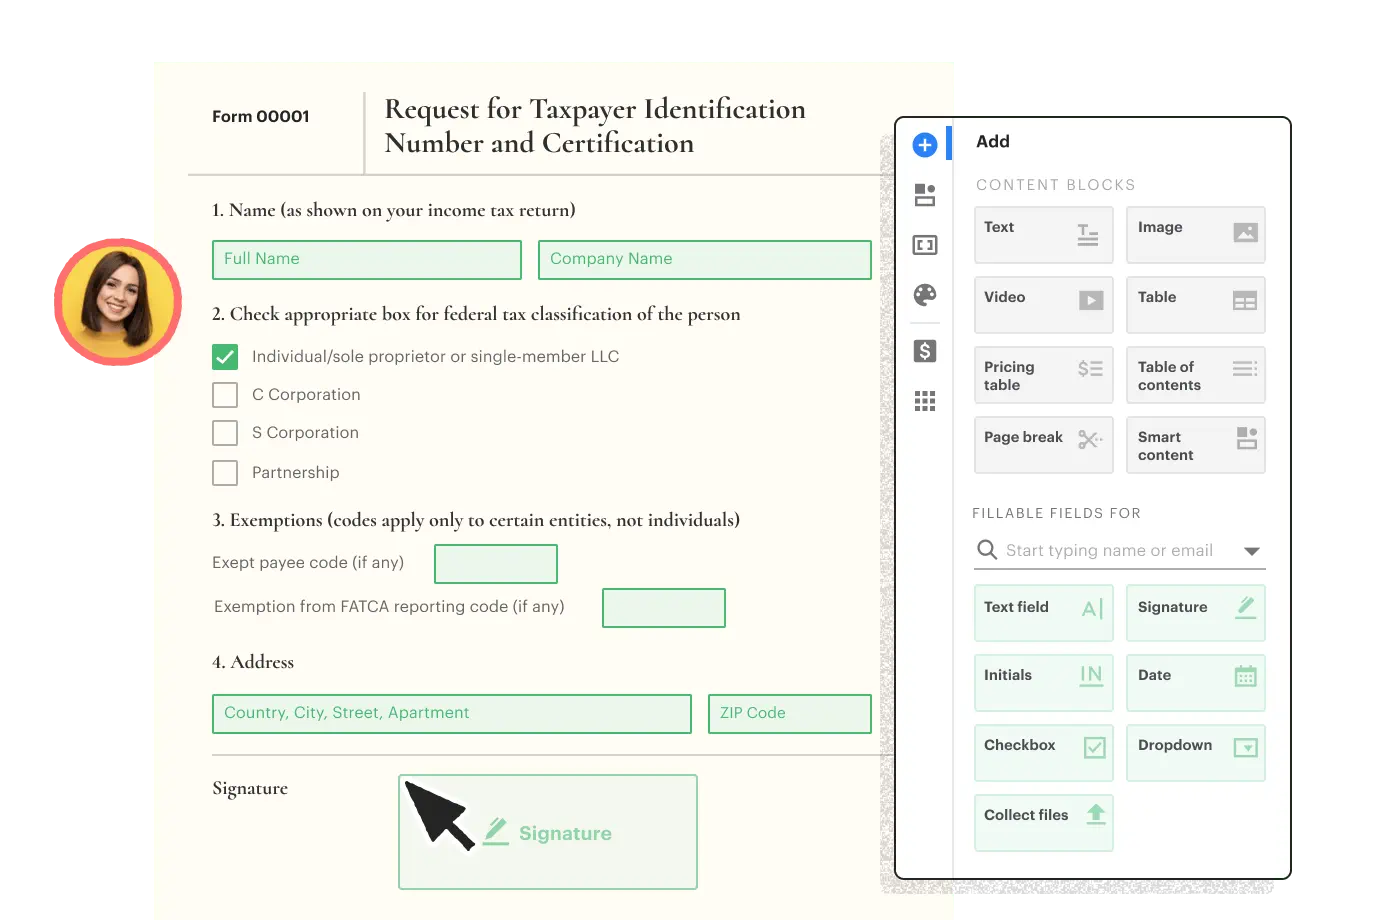
Task: Click the woman's profile avatar
Action: (x=118, y=302)
